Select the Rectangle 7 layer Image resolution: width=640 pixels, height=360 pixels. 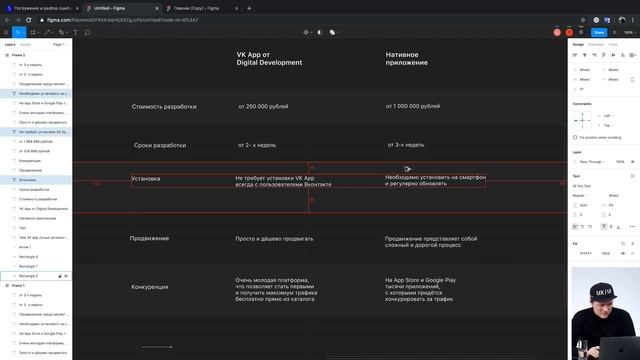(36, 266)
